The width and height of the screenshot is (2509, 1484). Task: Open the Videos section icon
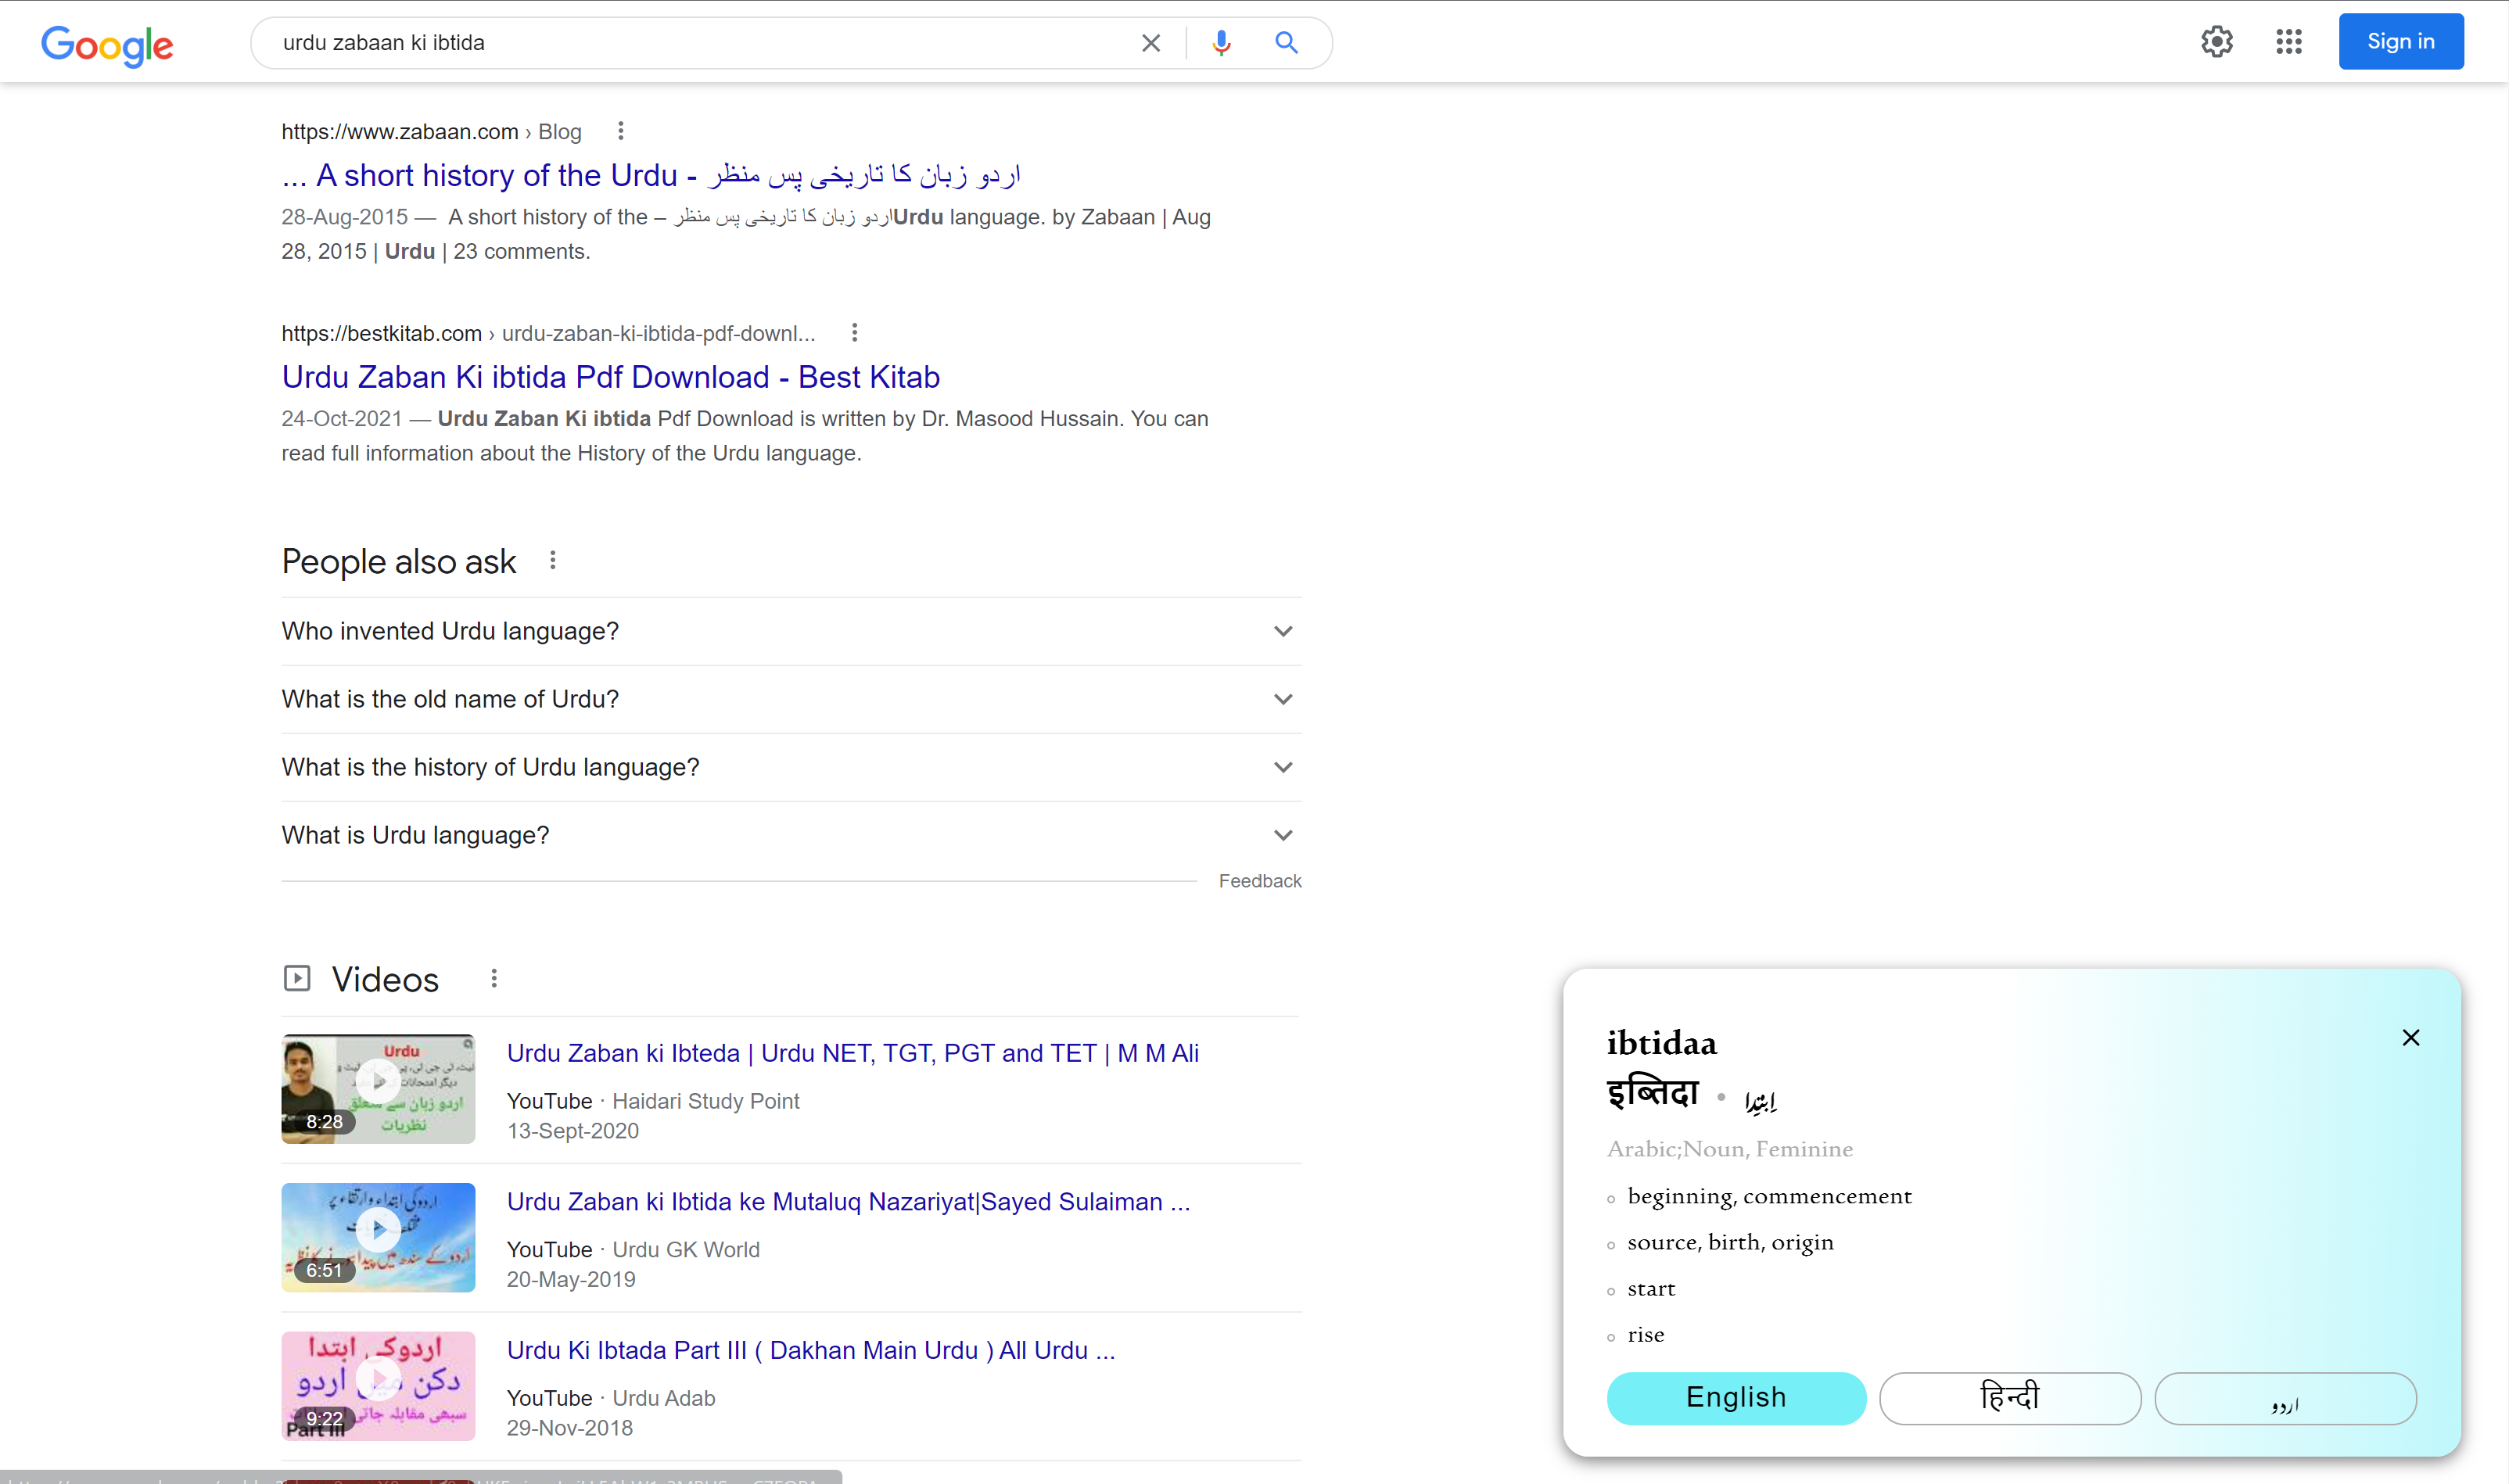(x=297, y=977)
